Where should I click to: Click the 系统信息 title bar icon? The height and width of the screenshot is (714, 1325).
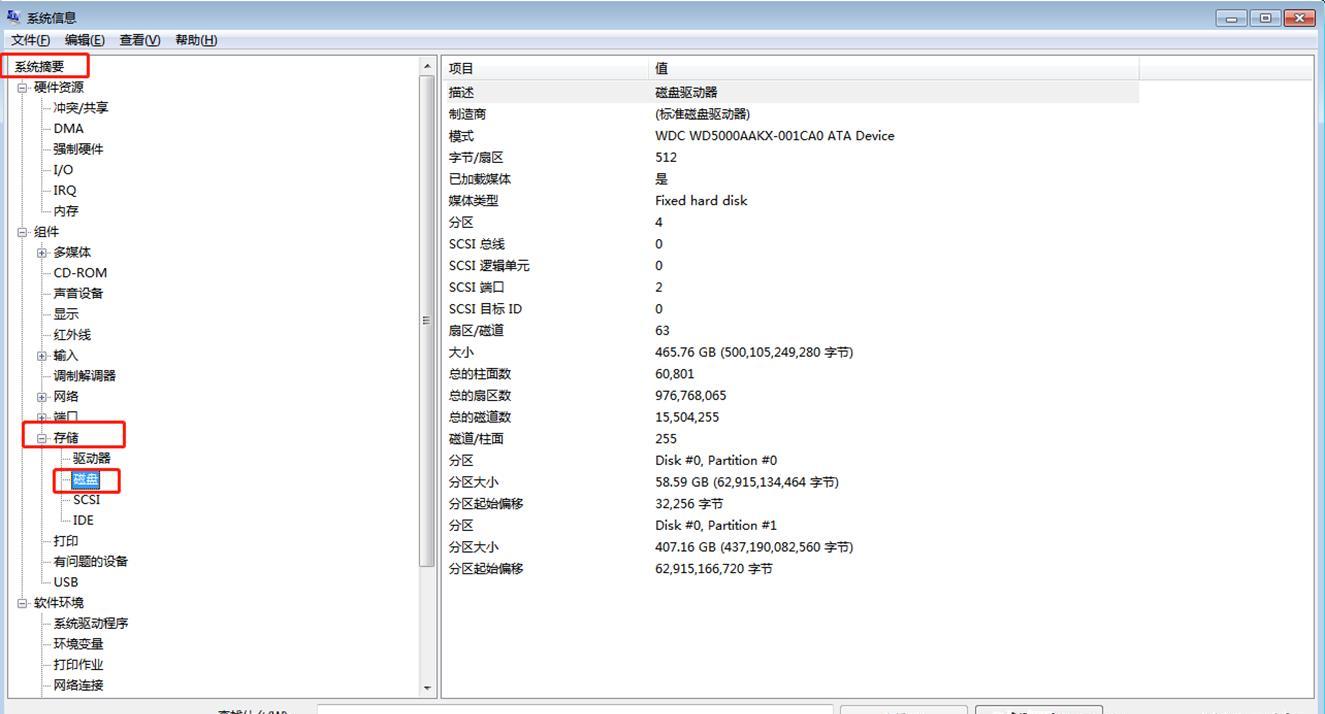tap(13, 17)
